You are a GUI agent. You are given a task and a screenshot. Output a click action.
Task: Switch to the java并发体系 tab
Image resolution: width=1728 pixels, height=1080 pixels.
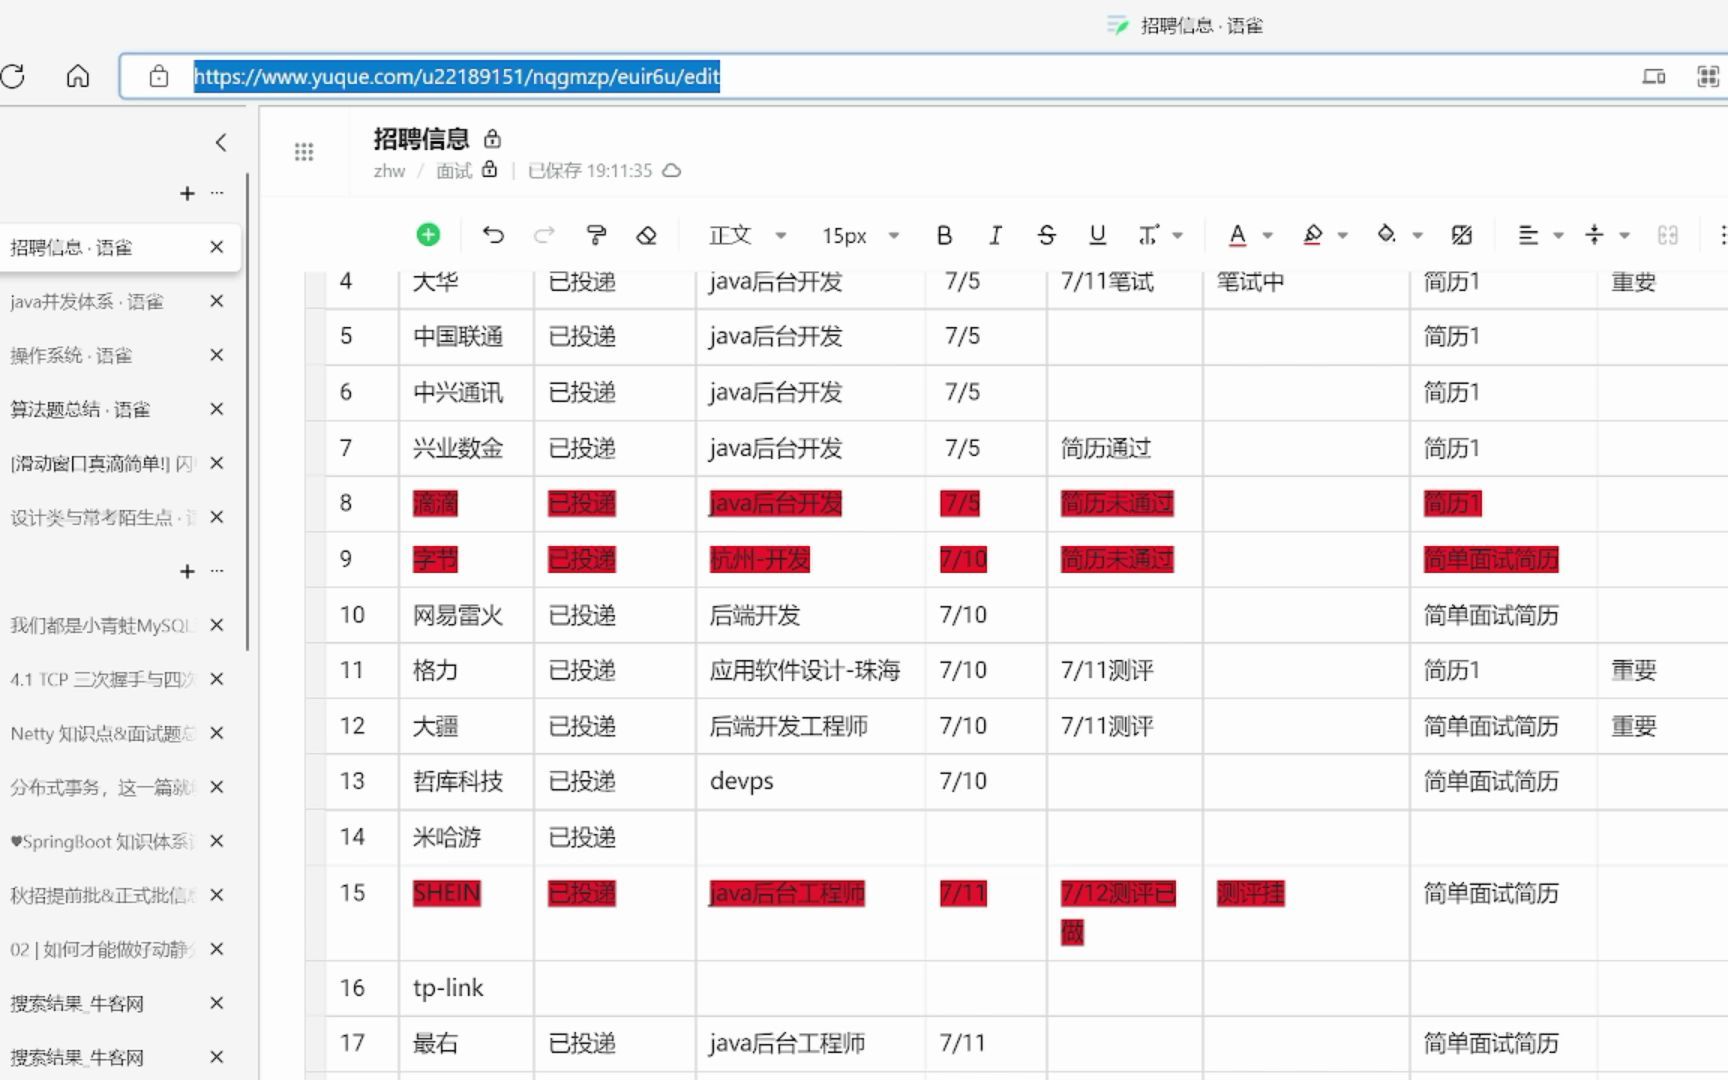(87, 301)
